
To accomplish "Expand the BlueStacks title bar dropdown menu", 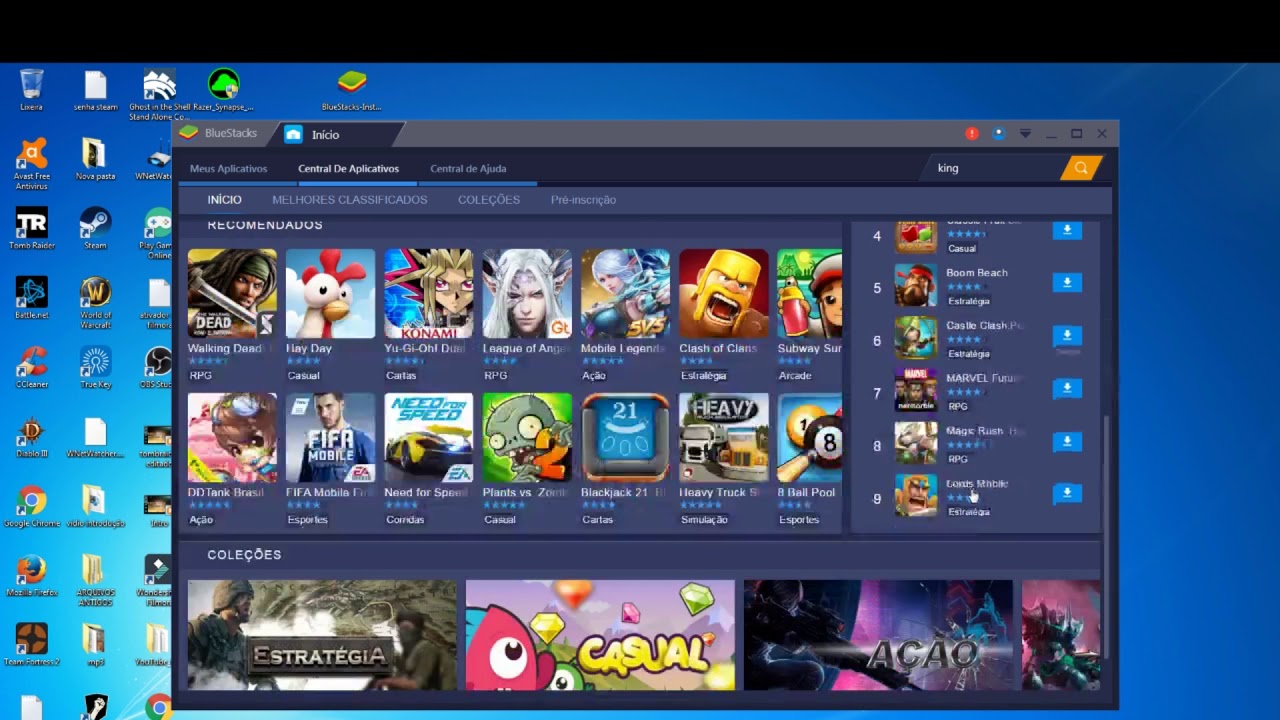I will (1025, 134).
